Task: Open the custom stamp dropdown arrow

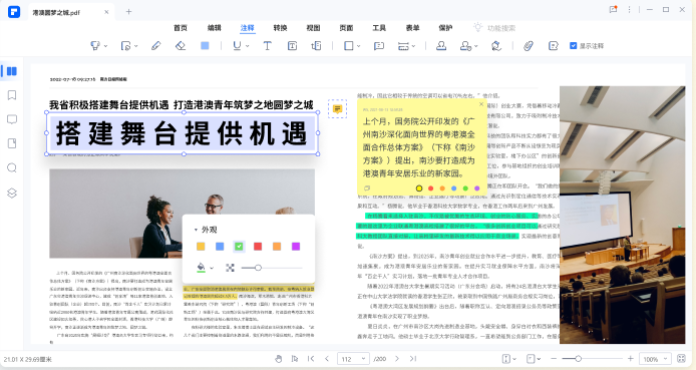Action: coord(476,46)
